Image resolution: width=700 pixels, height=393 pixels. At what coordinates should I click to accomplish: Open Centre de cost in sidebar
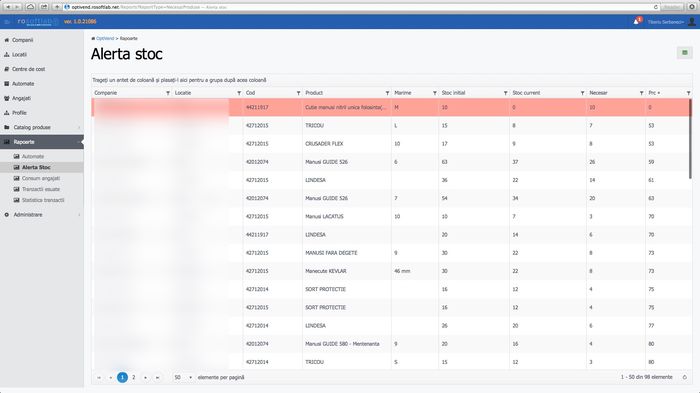42,69
